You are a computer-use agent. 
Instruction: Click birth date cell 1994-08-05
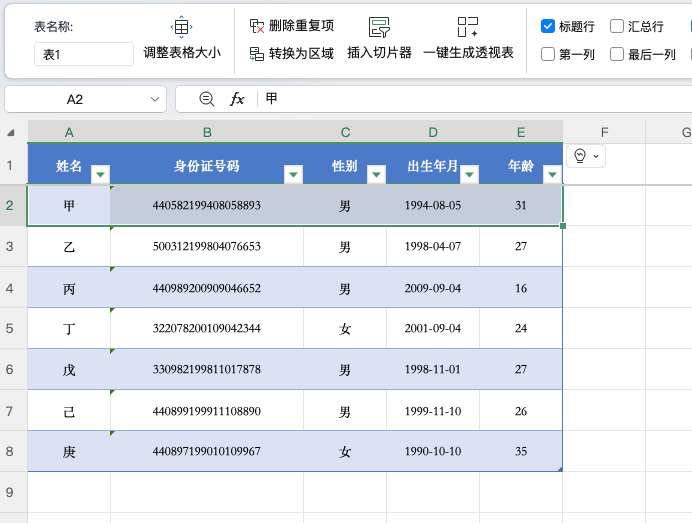pyautogui.click(x=433, y=205)
